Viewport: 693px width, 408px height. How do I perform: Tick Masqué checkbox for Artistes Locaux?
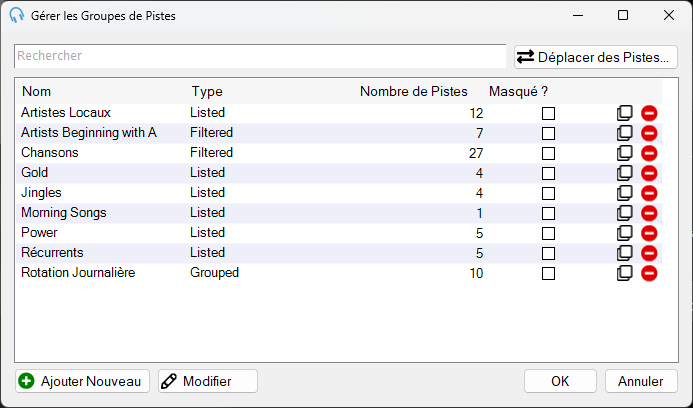click(548, 114)
